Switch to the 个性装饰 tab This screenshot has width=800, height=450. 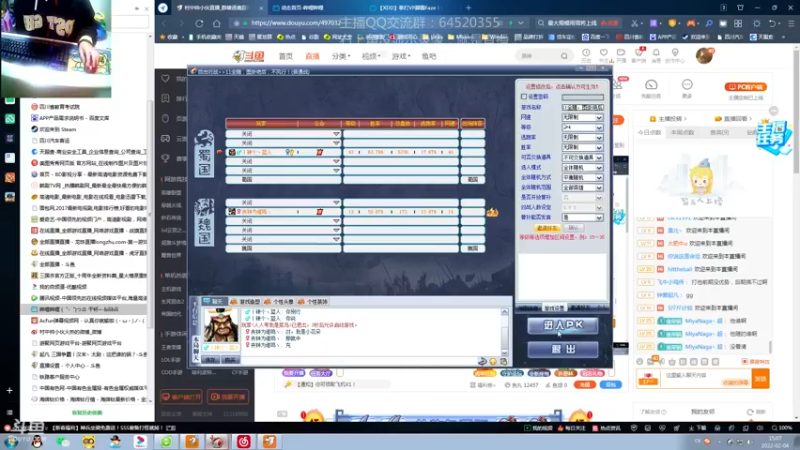[313, 302]
